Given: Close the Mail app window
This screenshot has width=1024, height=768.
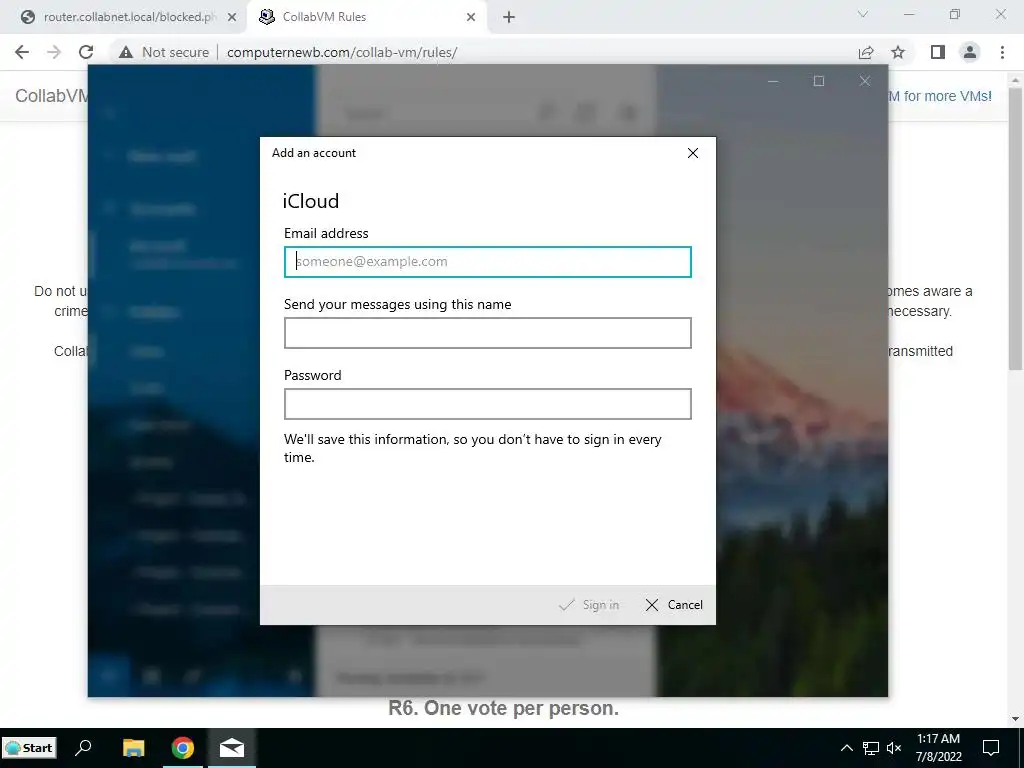Looking at the screenshot, I should 865,81.
